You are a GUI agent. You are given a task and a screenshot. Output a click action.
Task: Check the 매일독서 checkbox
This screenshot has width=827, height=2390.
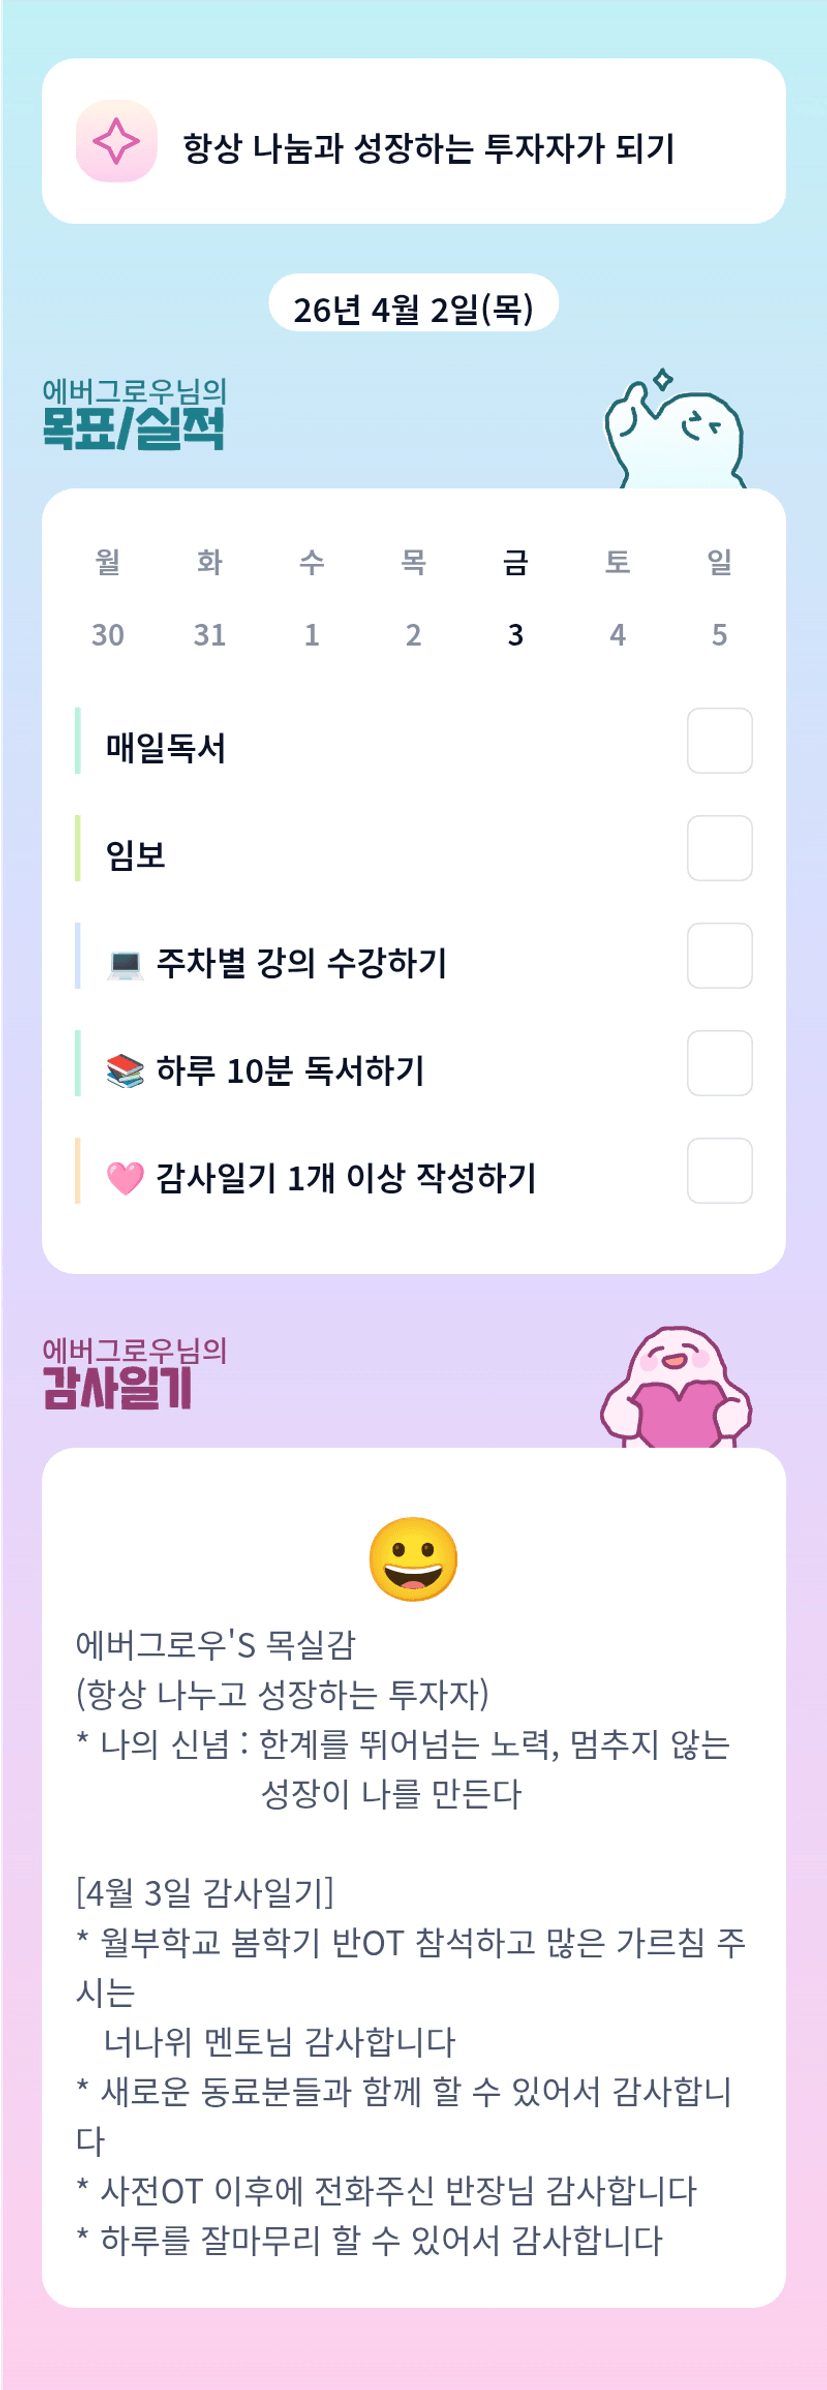[x=719, y=741]
